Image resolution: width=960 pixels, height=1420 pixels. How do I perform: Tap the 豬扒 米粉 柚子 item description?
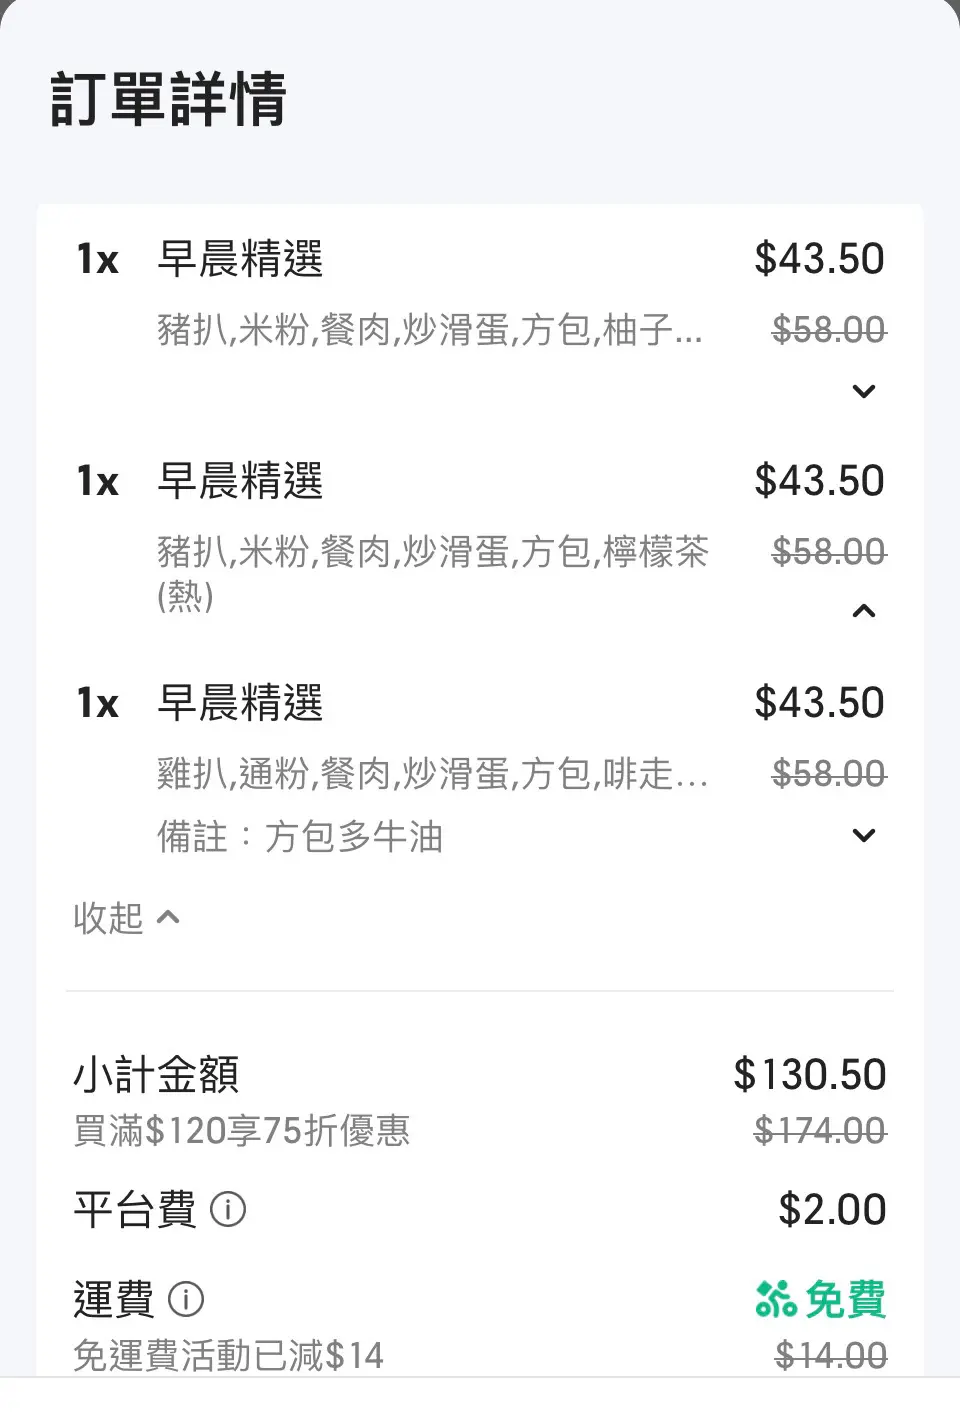429,330
